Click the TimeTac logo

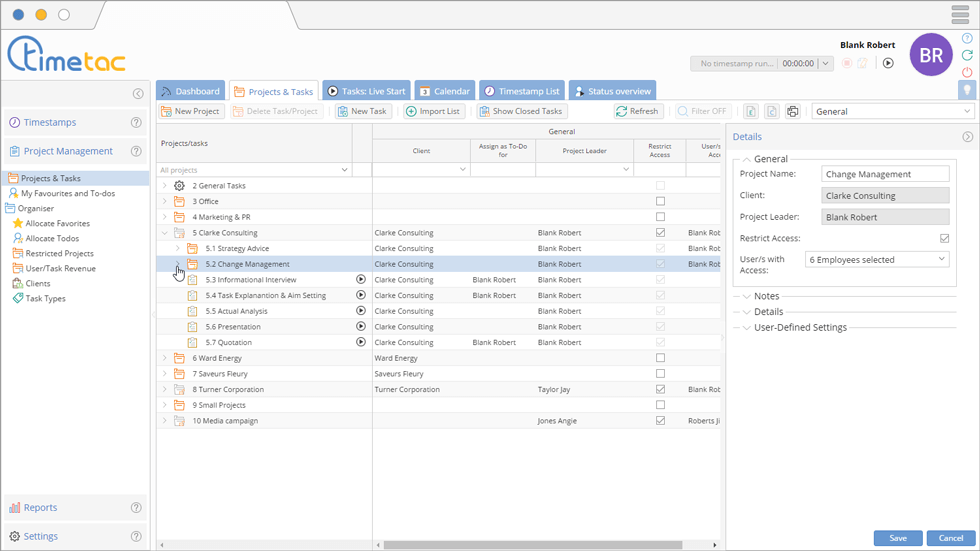(66, 54)
